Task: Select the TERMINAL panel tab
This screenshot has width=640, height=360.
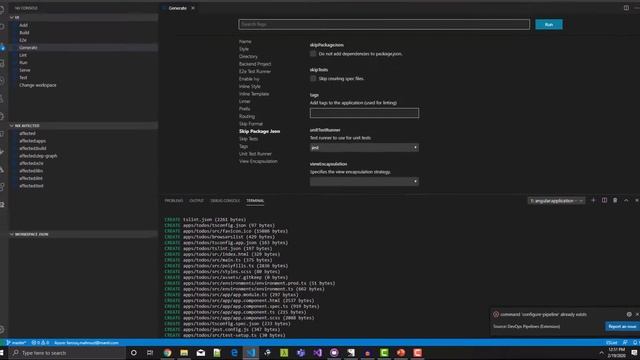Action: click(255, 201)
